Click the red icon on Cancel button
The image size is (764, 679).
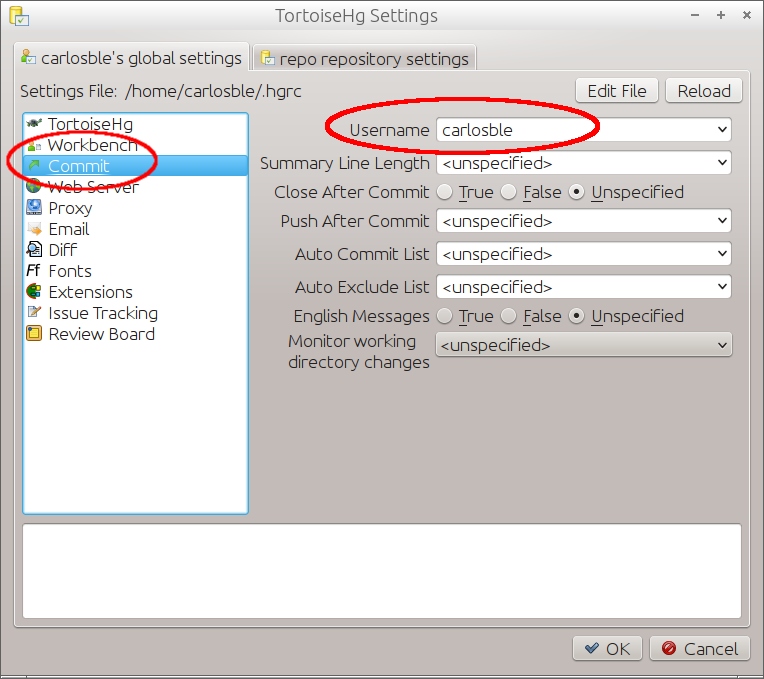pyautogui.click(x=668, y=649)
